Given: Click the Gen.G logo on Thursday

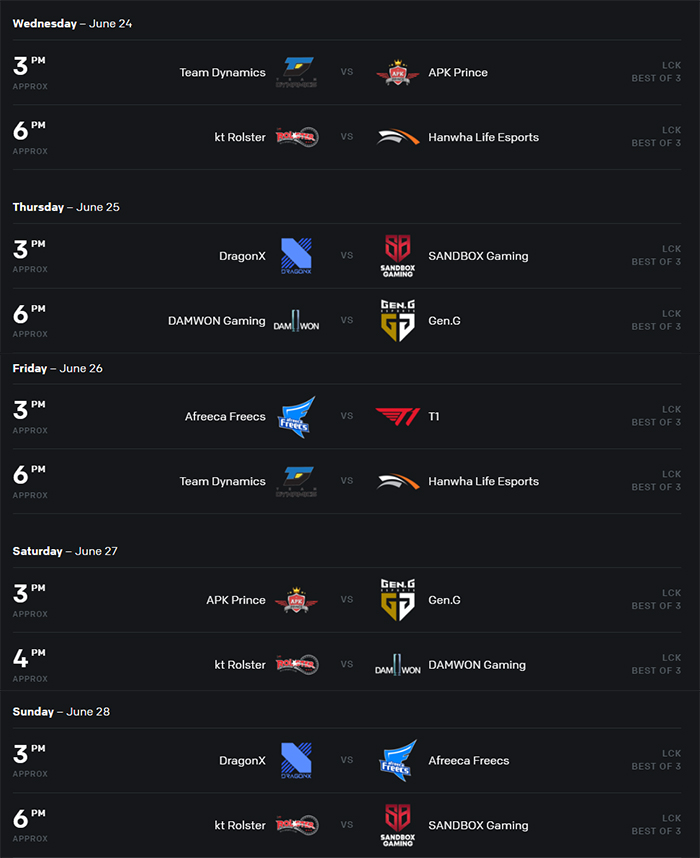Looking at the screenshot, I should tap(398, 320).
